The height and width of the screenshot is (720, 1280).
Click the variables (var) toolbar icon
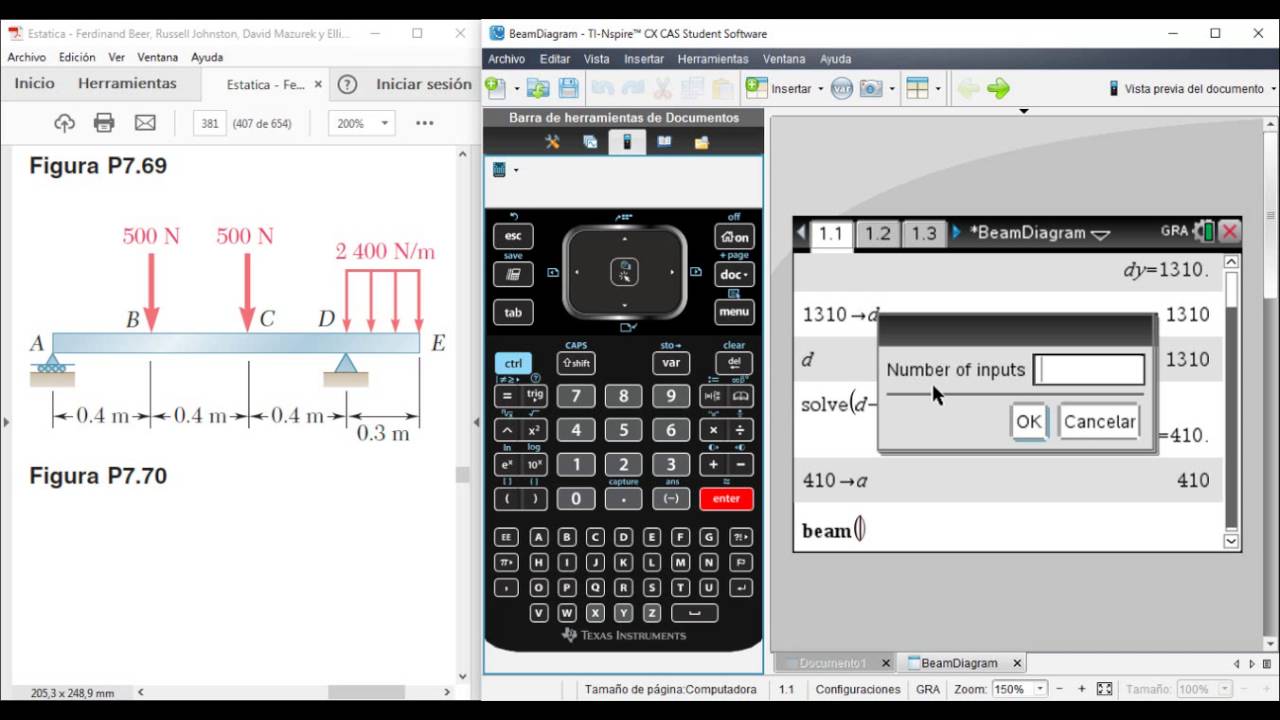point(842,88)
